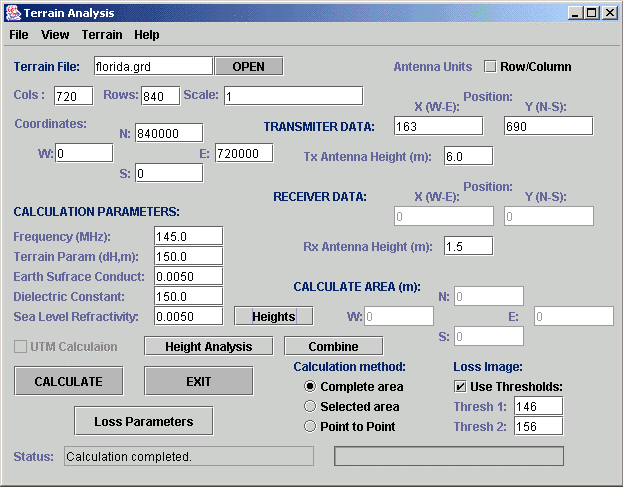This screenshot has height=487, width=623.
Task: Click the RECEIVER DATA label
Action: click(x=320, y=197)
